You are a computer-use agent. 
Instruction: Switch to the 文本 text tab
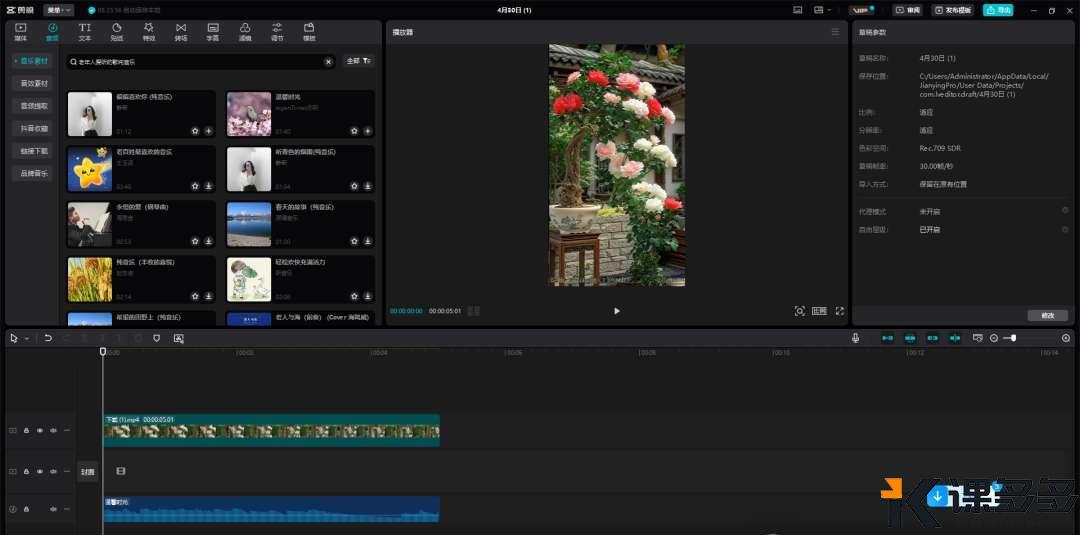85,32
